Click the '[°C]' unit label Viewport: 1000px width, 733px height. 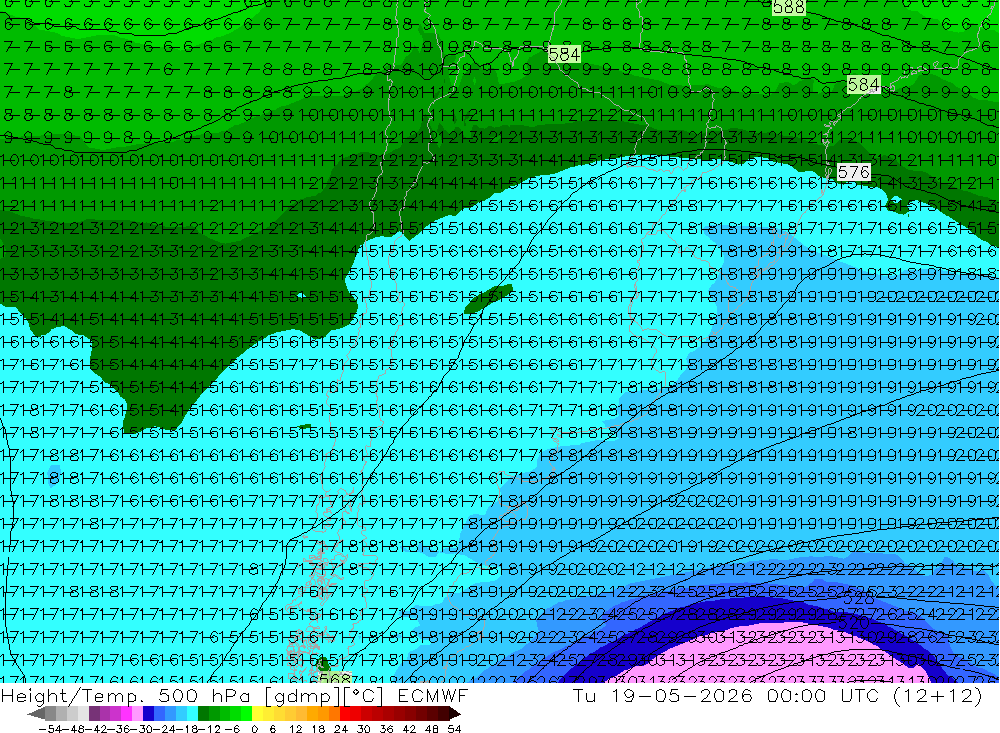pyautogui.click(x=363, y=696)
